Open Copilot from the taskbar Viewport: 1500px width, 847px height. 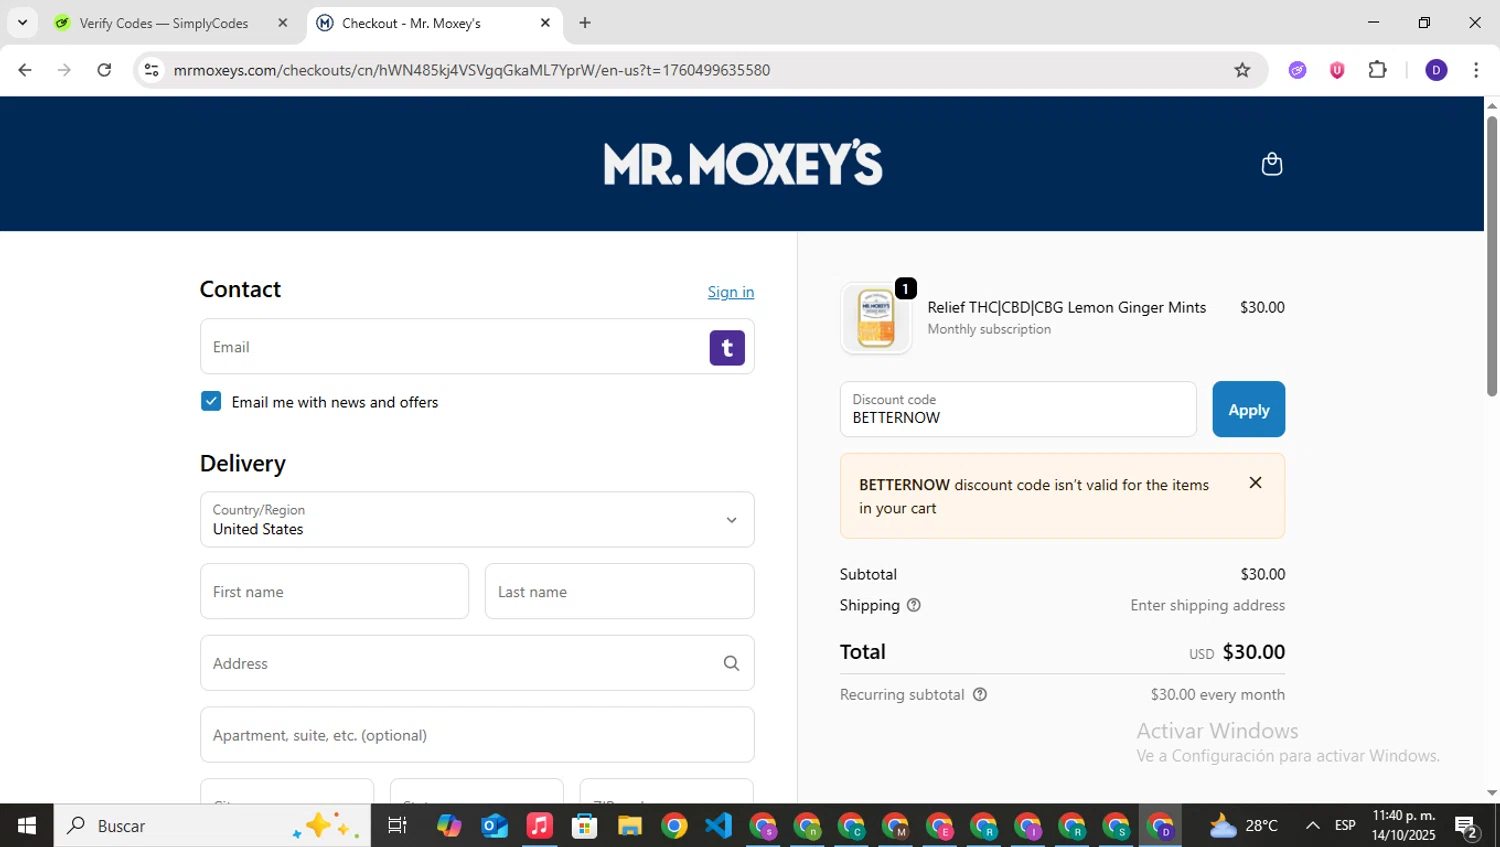(x=449, y=825)
